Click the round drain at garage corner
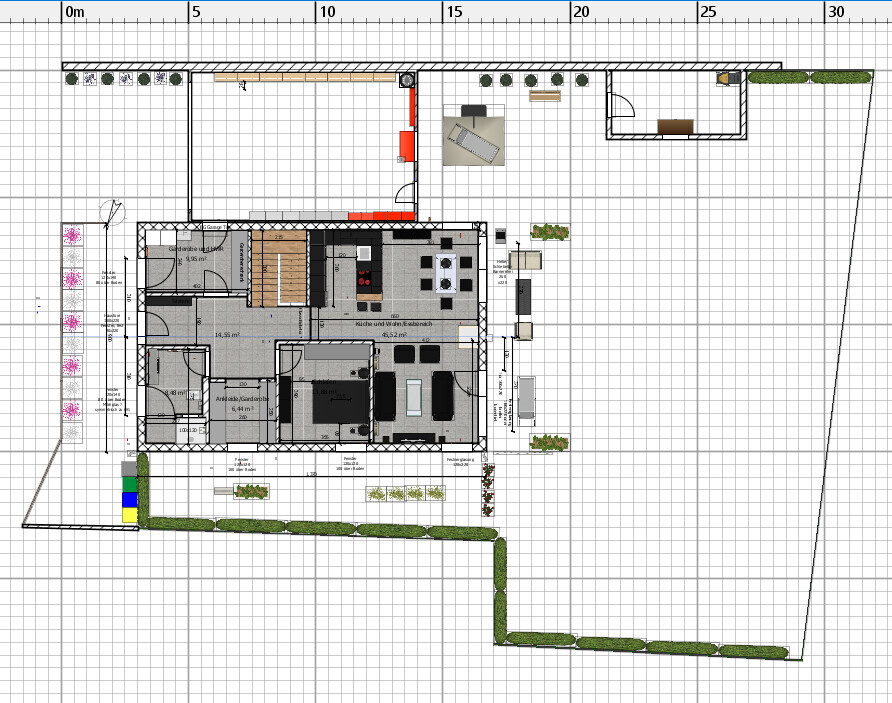The width and height of the screenshot is (892, 703). [x=407, y=80]
